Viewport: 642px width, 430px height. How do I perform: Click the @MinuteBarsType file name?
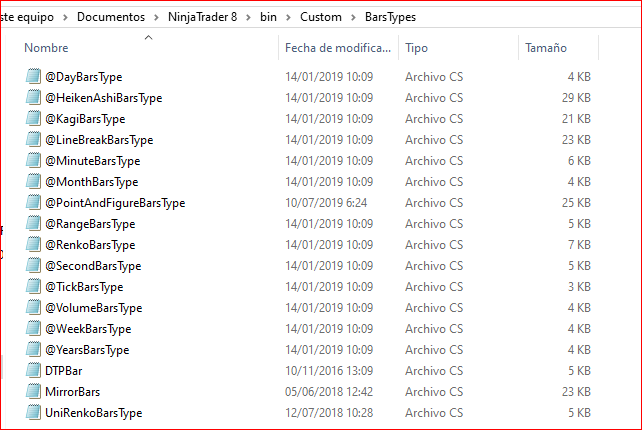(93, 161)
